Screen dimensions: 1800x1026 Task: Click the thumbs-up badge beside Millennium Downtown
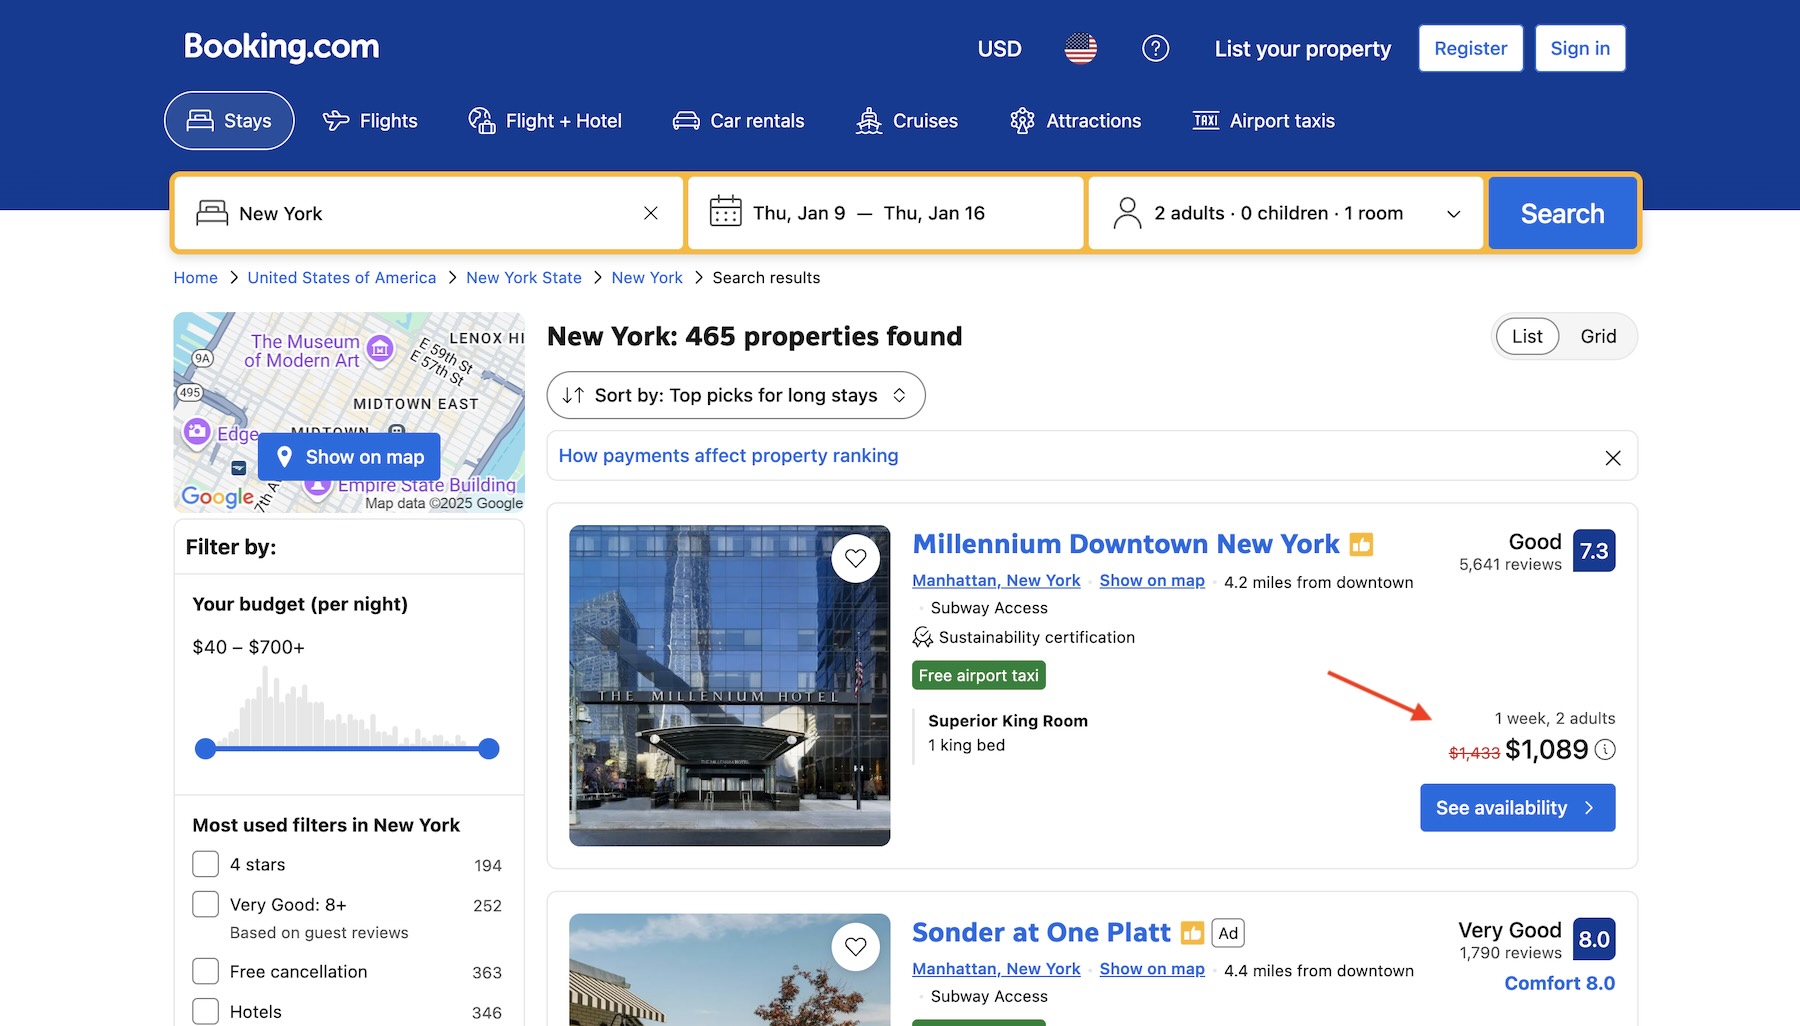click(1361, 544)
